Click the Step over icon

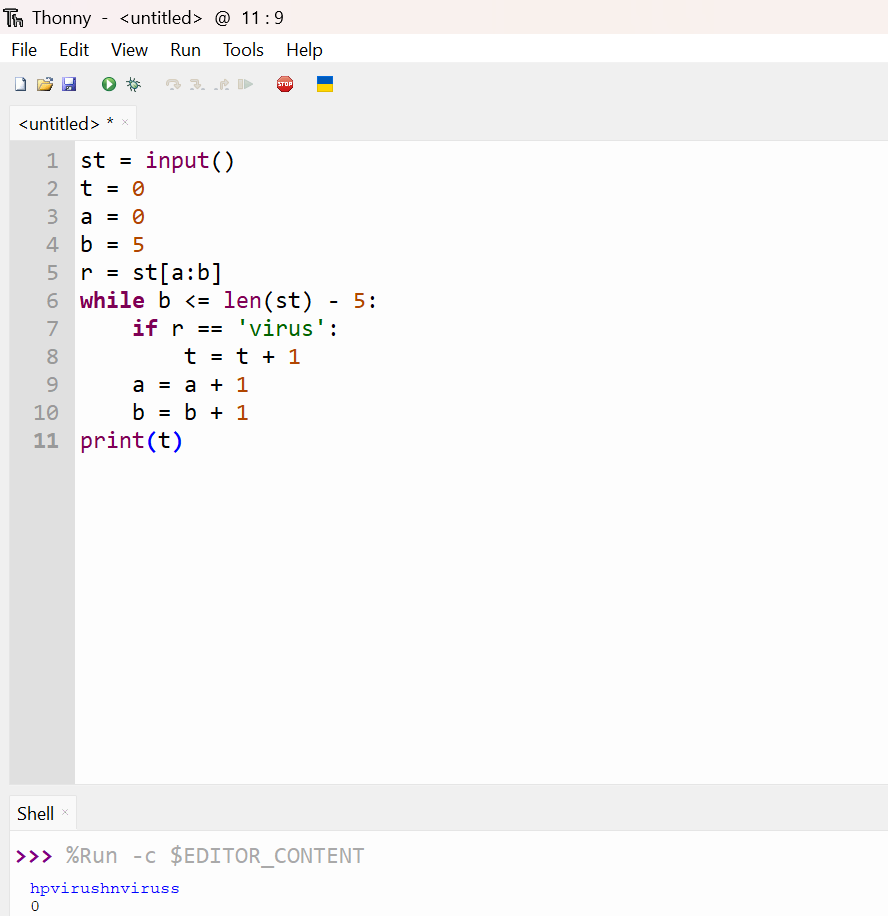click(x=173, y=85)
